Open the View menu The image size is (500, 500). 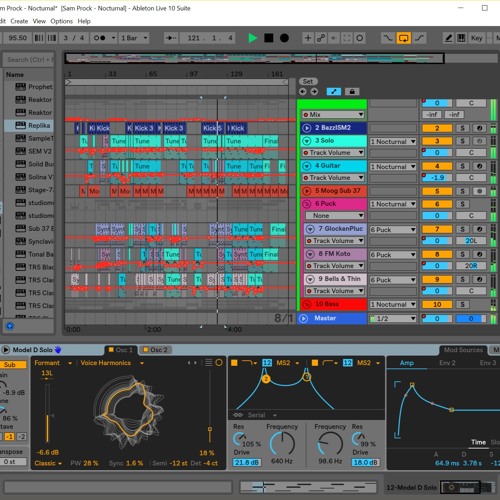coord(39,21)
